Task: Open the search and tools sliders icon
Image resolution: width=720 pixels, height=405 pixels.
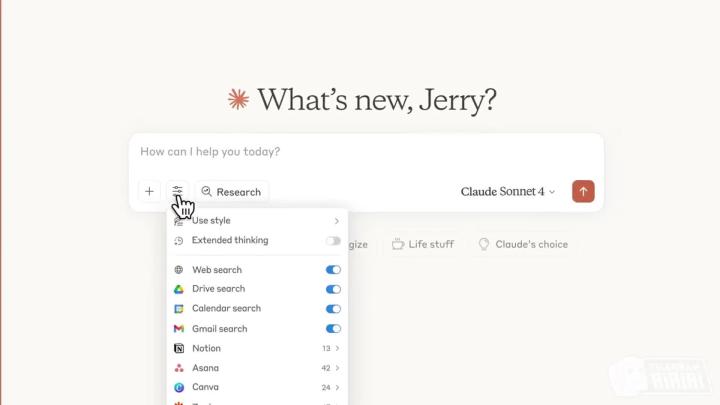Action: pyautogui.click(x=177, y=191)
